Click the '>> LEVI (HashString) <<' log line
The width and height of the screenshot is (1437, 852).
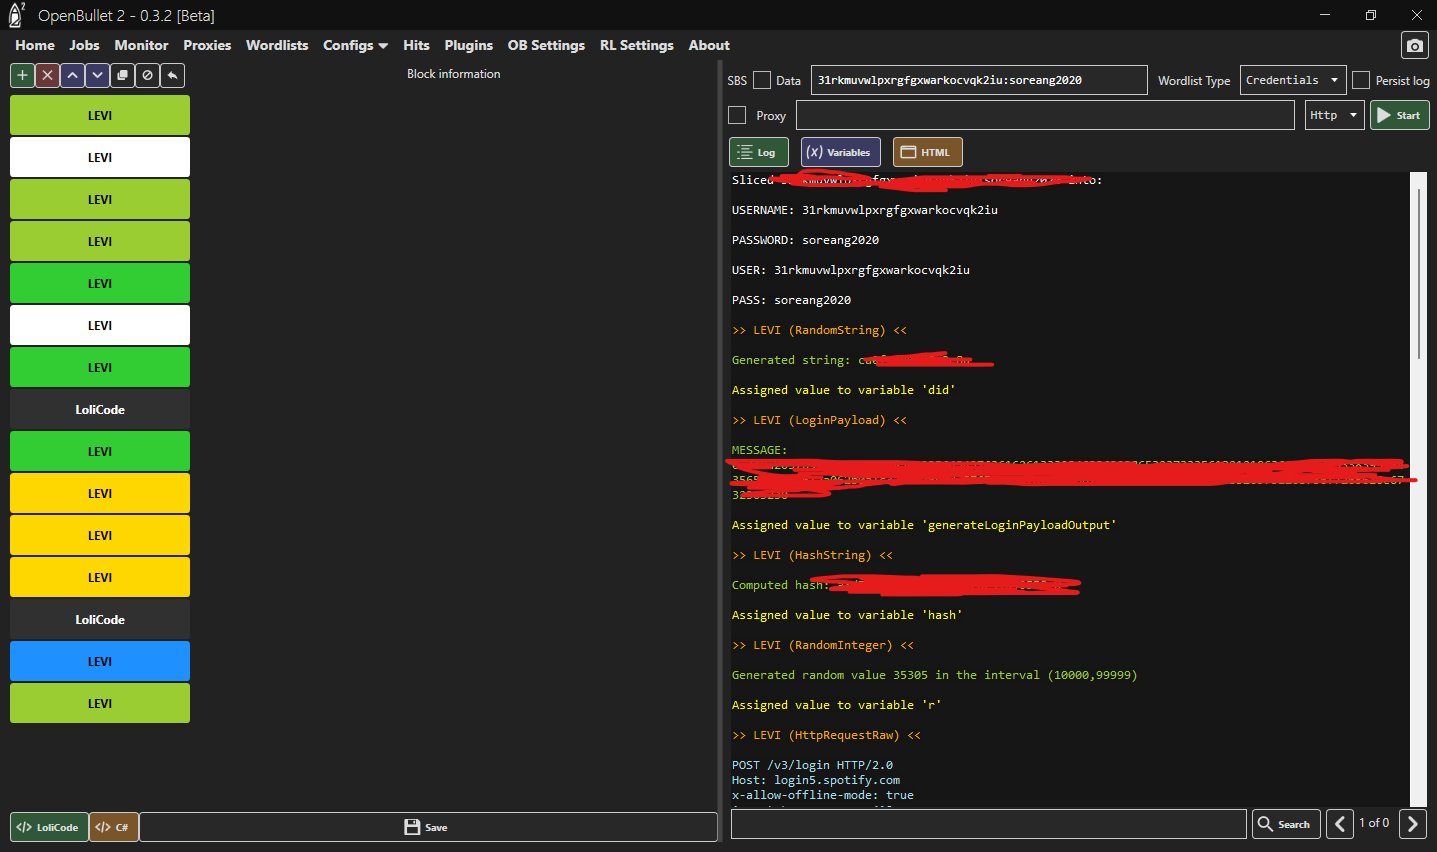click(812, 555)
